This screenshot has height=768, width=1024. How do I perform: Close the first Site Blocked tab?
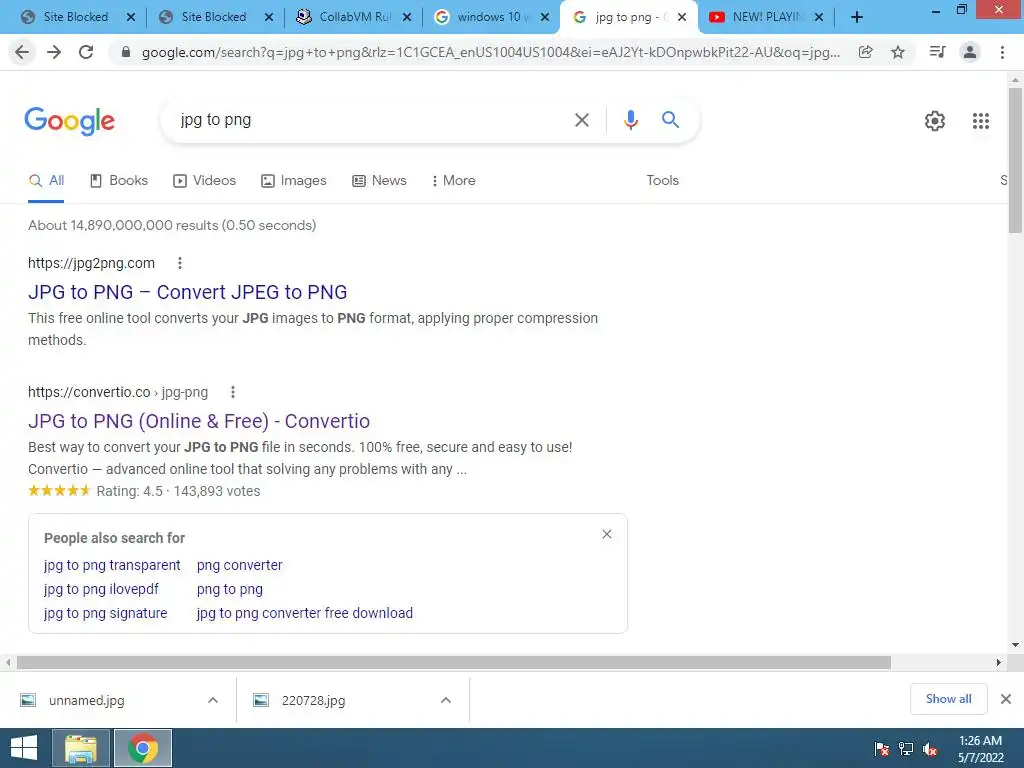(x=131, y=17)
